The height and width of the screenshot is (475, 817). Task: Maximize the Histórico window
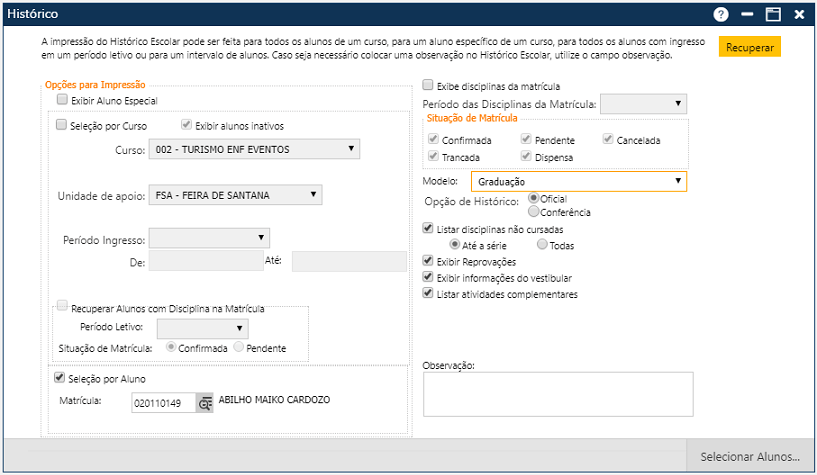click(x=773, y=15)
